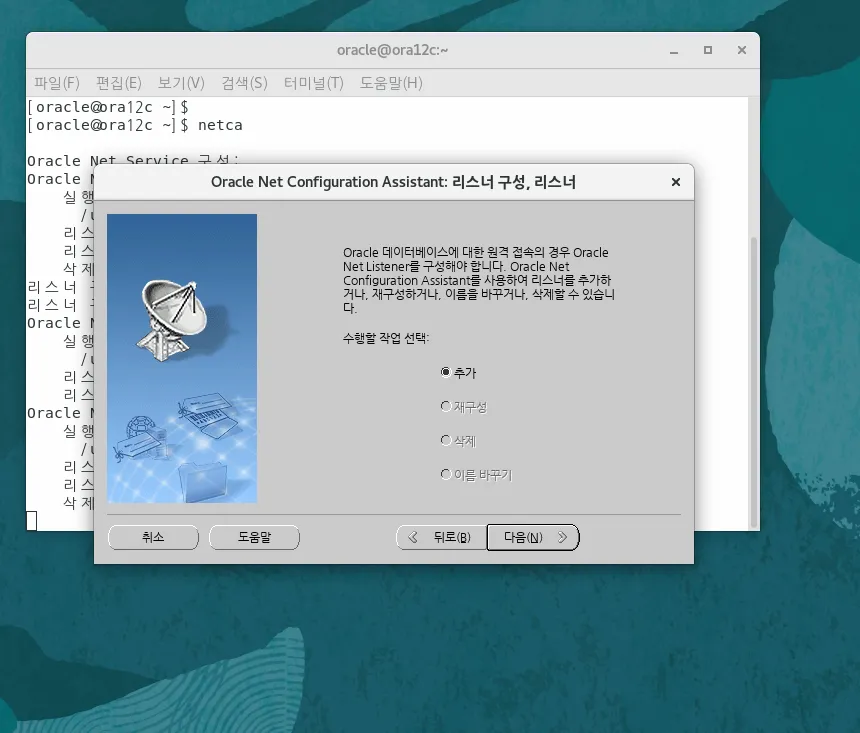Click the 수행할 작업 선택 label

[386, 338]
